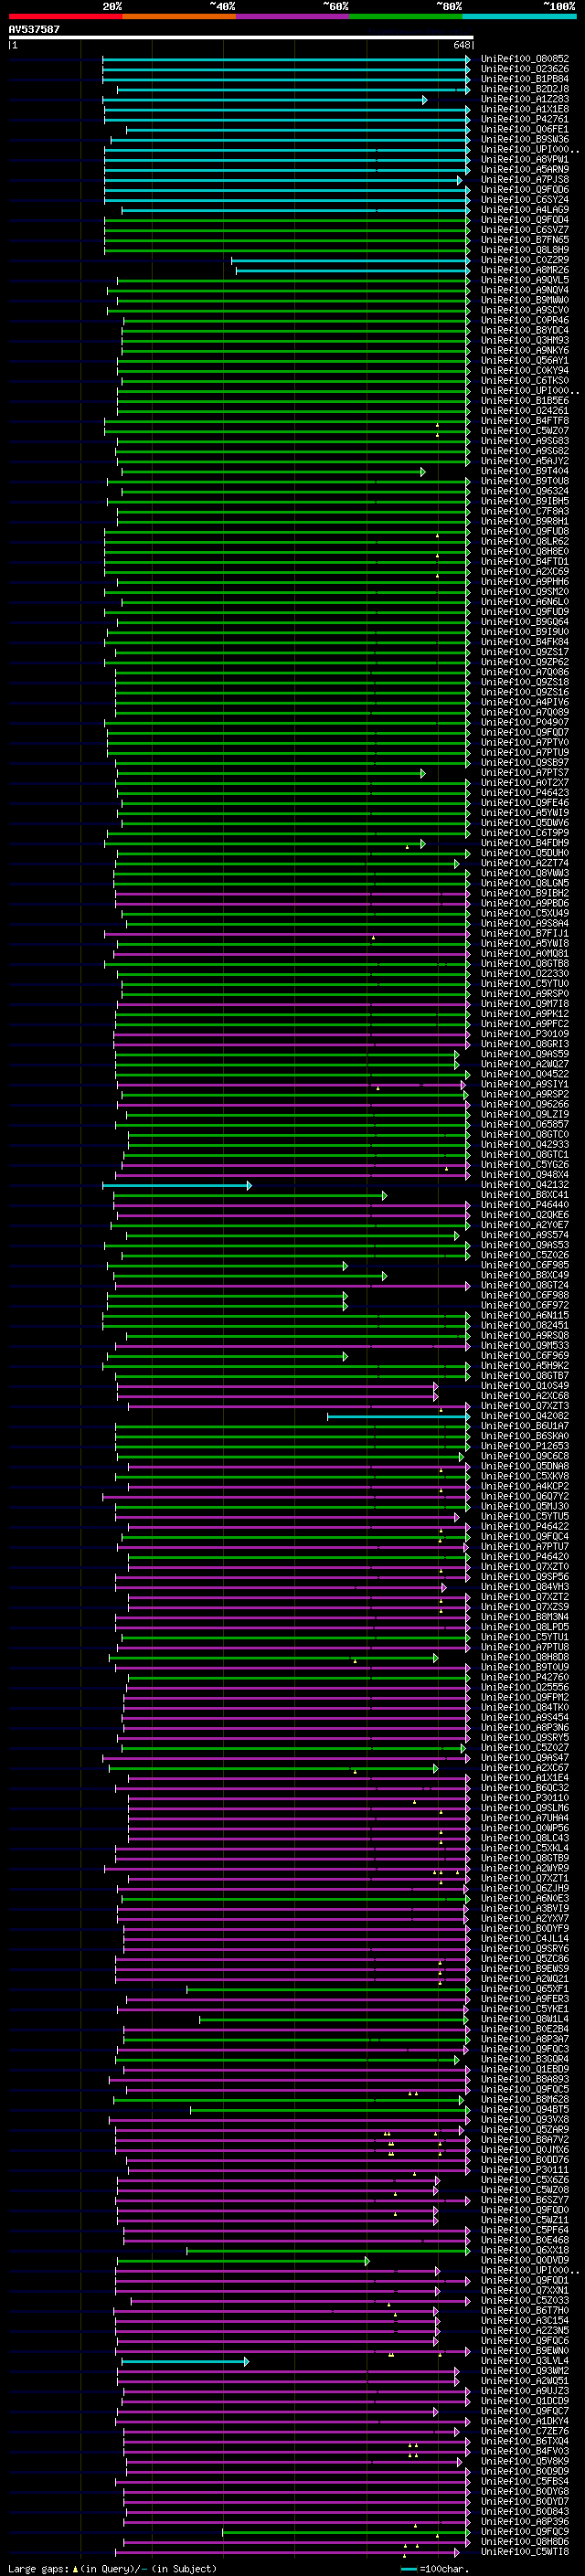Pick the UniRef100_A1DKY4 entry
Image resolution: width=585 pixels, height=2576 pixels.
(525, 2421)
